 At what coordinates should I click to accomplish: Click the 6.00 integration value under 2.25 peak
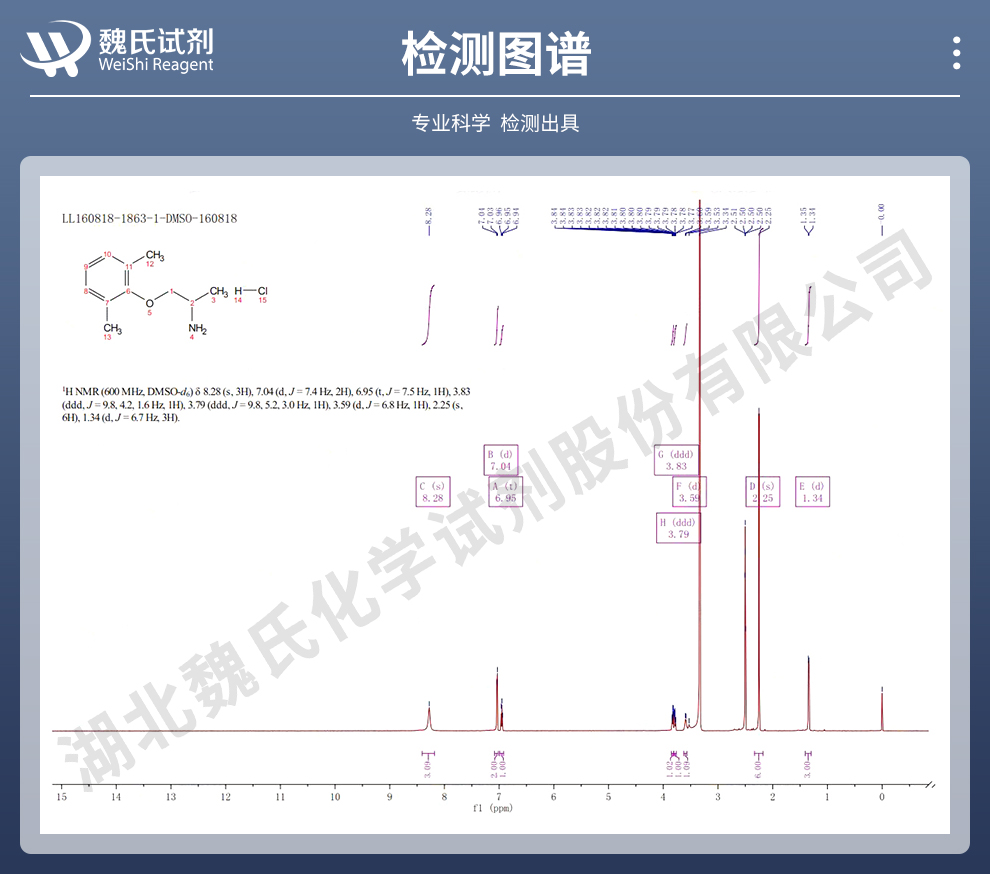pos(758,770)
